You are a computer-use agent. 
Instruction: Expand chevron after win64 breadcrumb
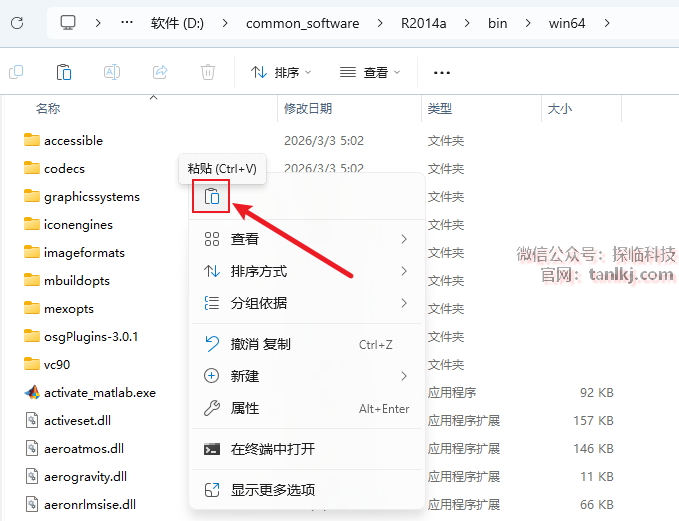tap(607, 23)
